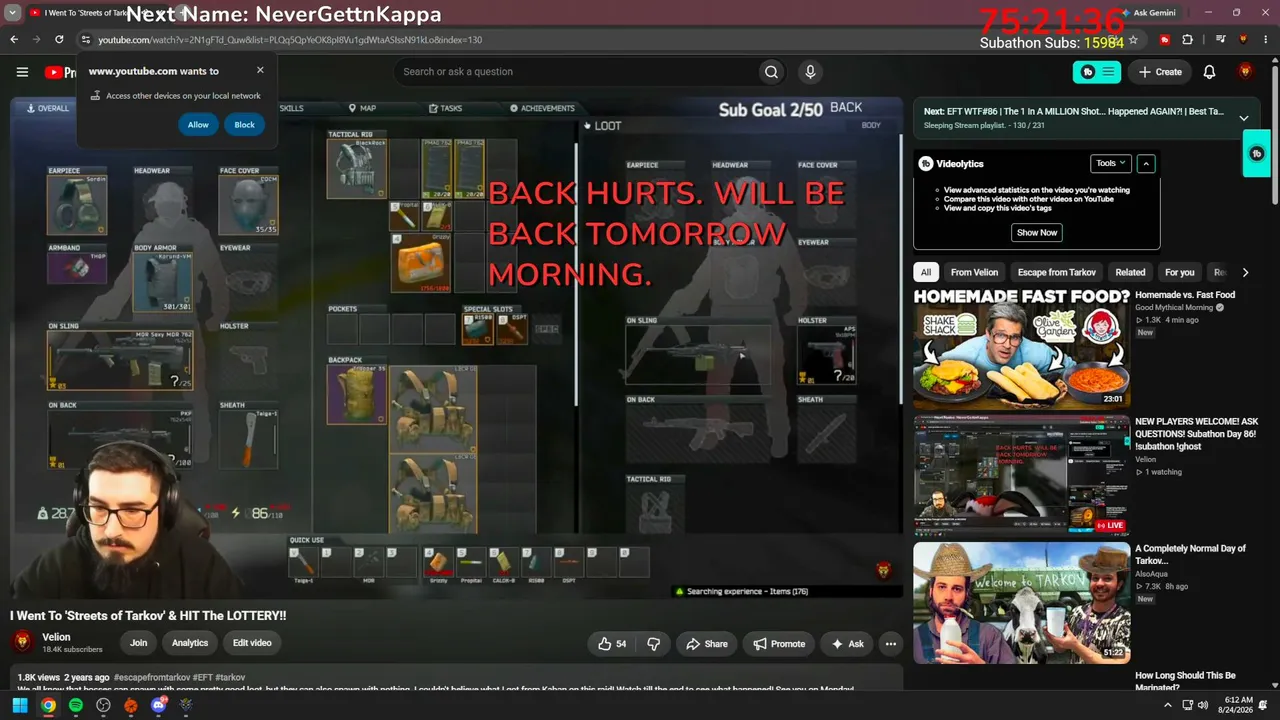Screen dimensions: 1280x720
Task: Dislike the video with the thumbs-down icon
Action: [654, 644]
